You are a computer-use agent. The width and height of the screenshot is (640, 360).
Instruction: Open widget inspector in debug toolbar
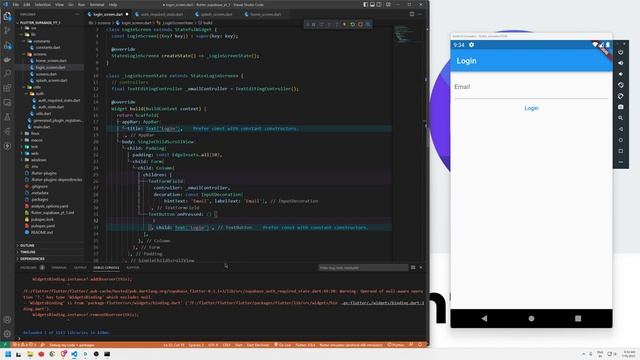pyautogui.click(x=368, y=24)
